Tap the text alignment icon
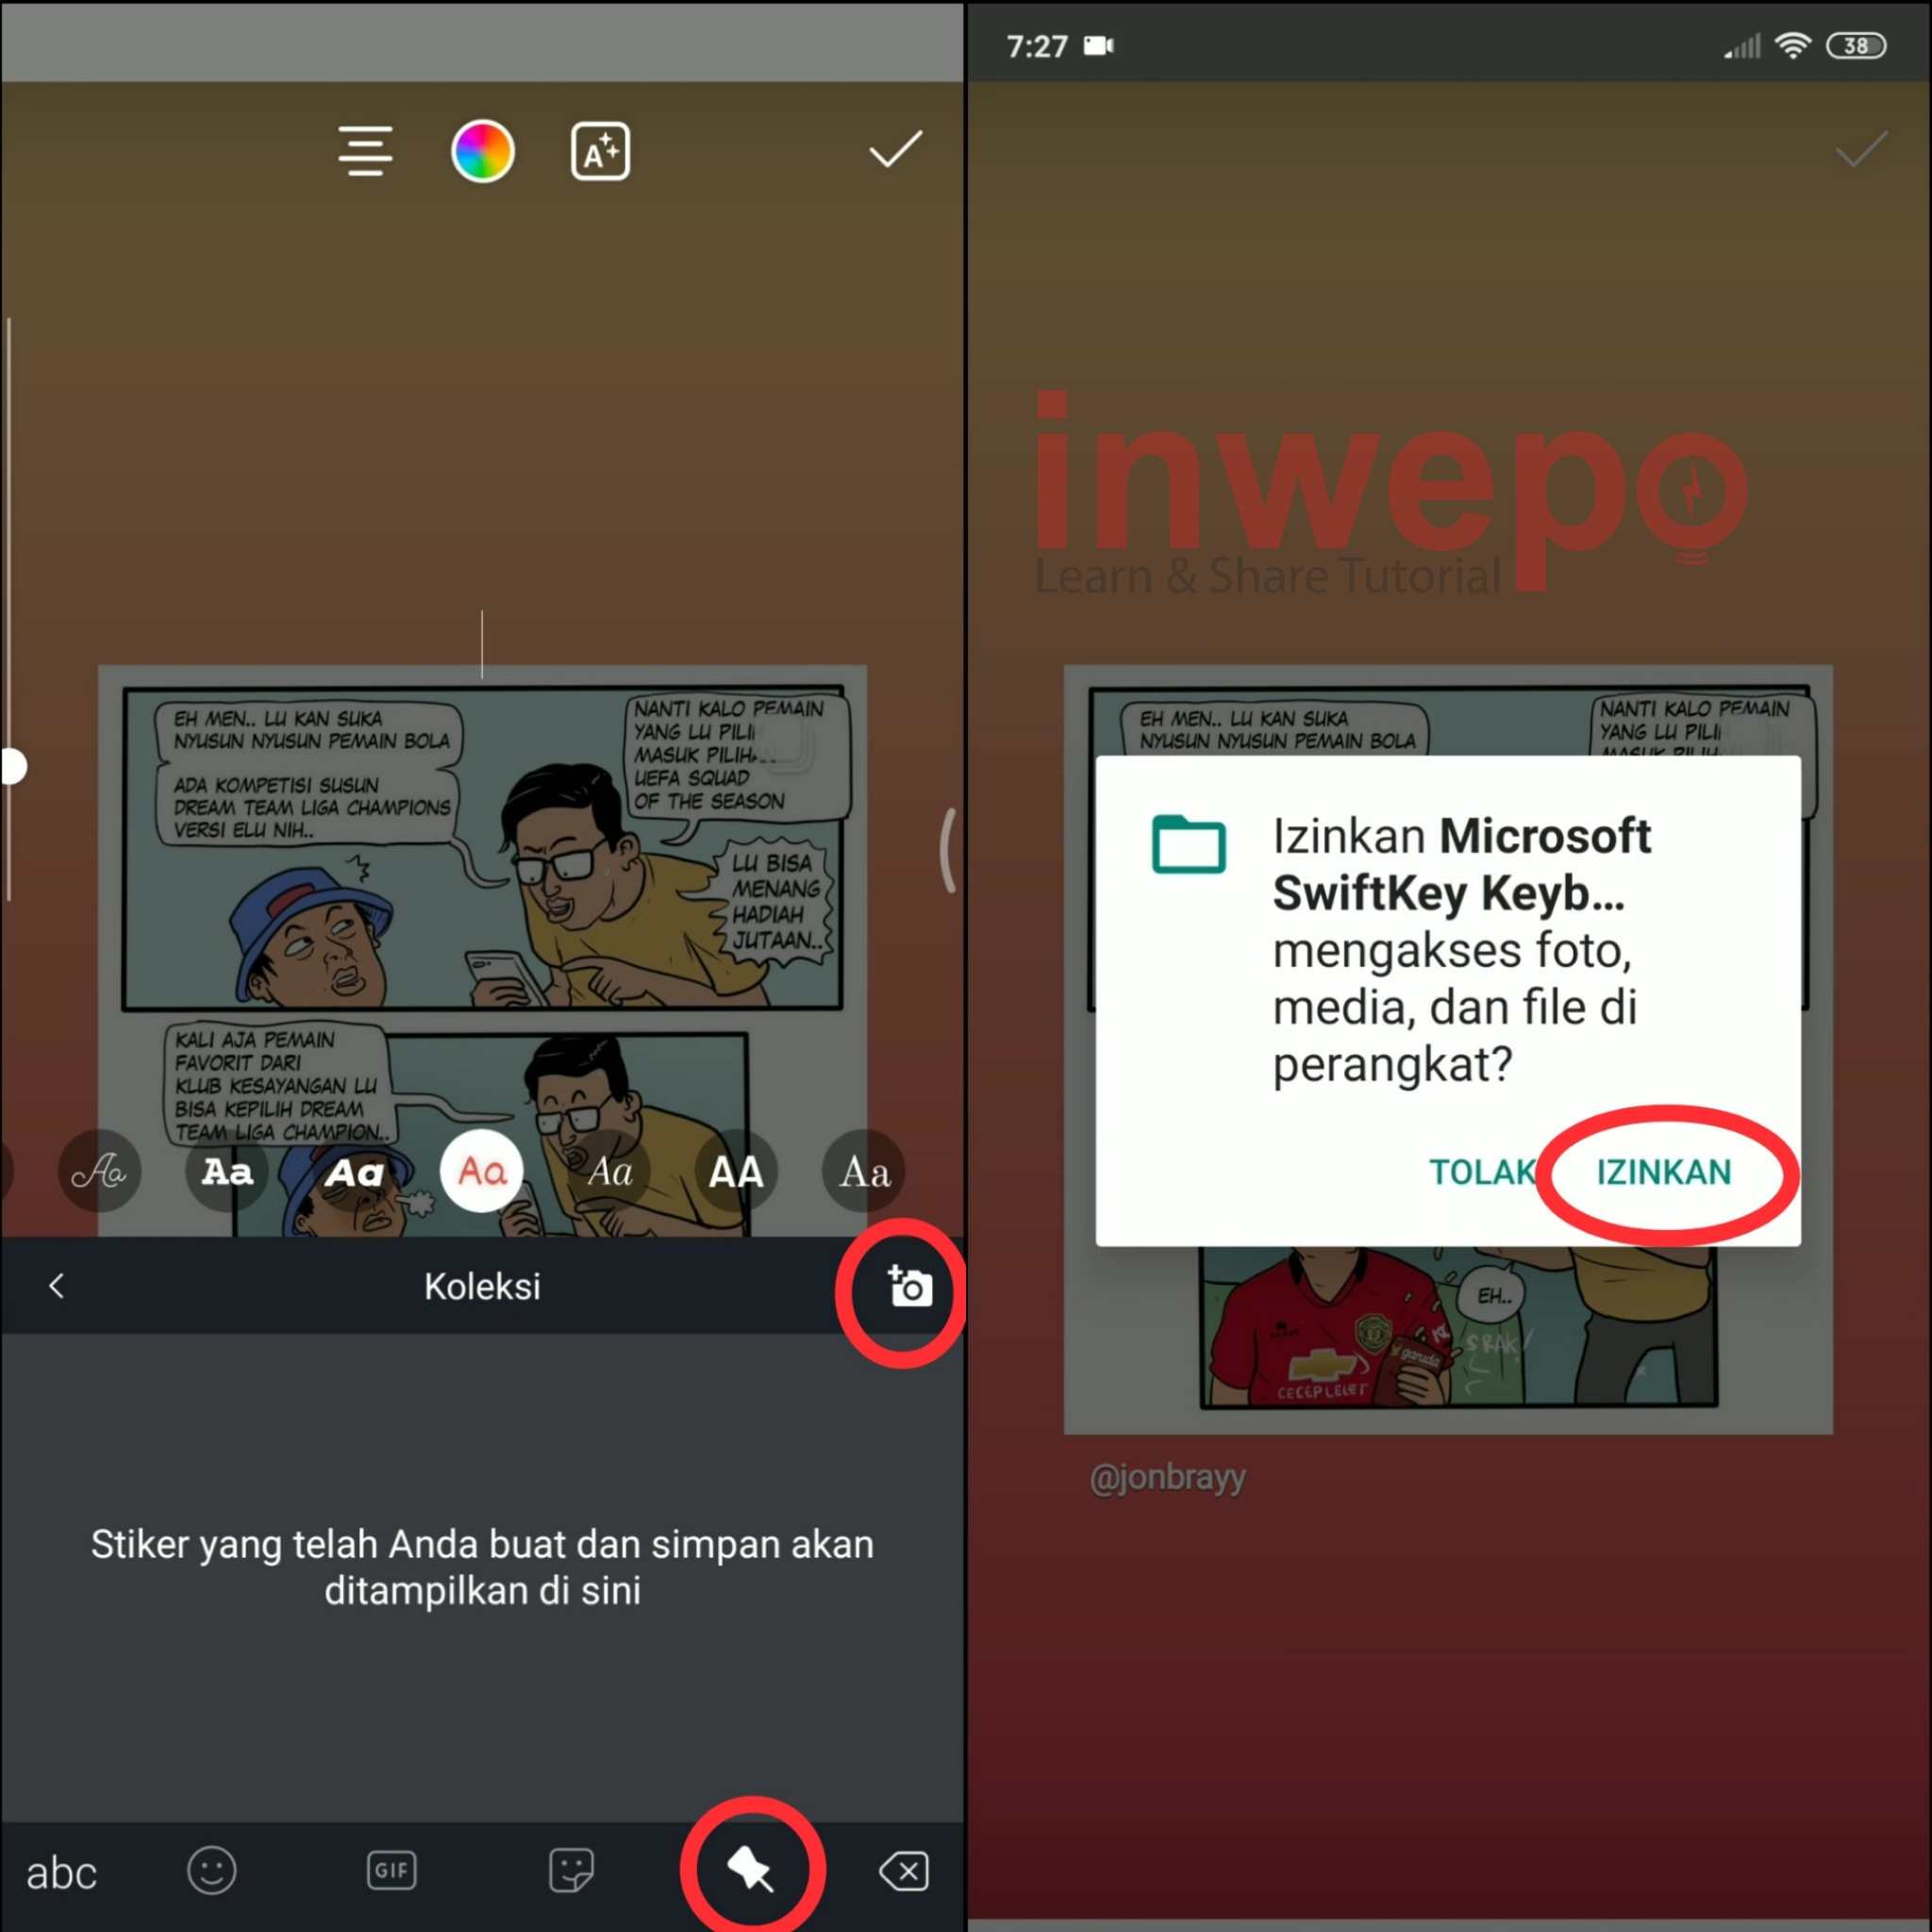The image size is (1932, 1932). (365, 151)
